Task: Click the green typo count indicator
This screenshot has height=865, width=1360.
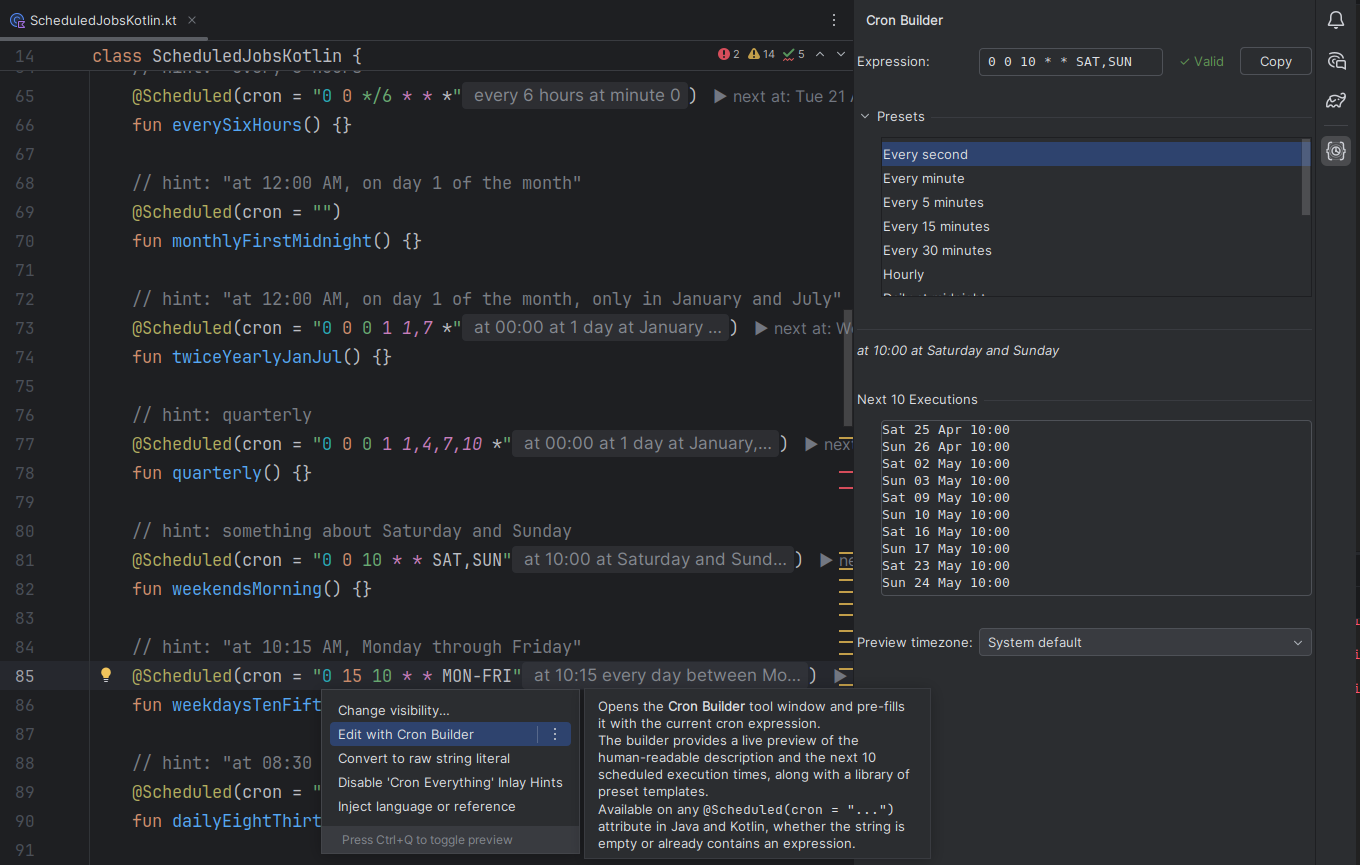Action: coord(794,54)
